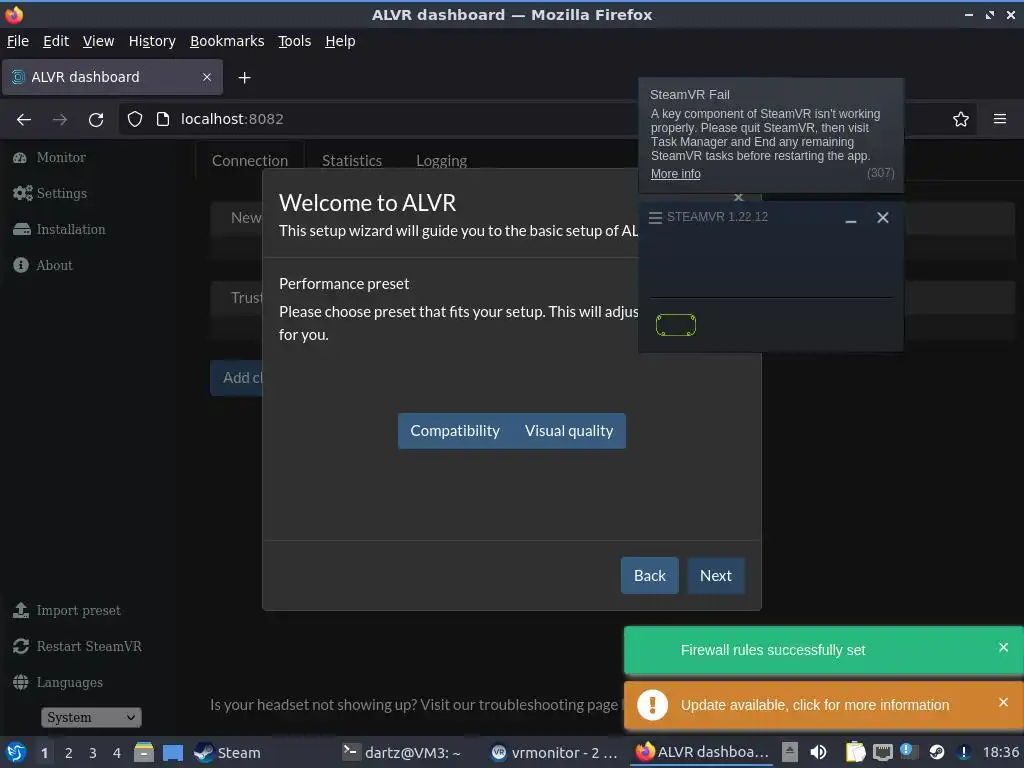This screenshot has height=768, width=1024.
Task: Select the Visual quality preset
Action: click(569, 431)
